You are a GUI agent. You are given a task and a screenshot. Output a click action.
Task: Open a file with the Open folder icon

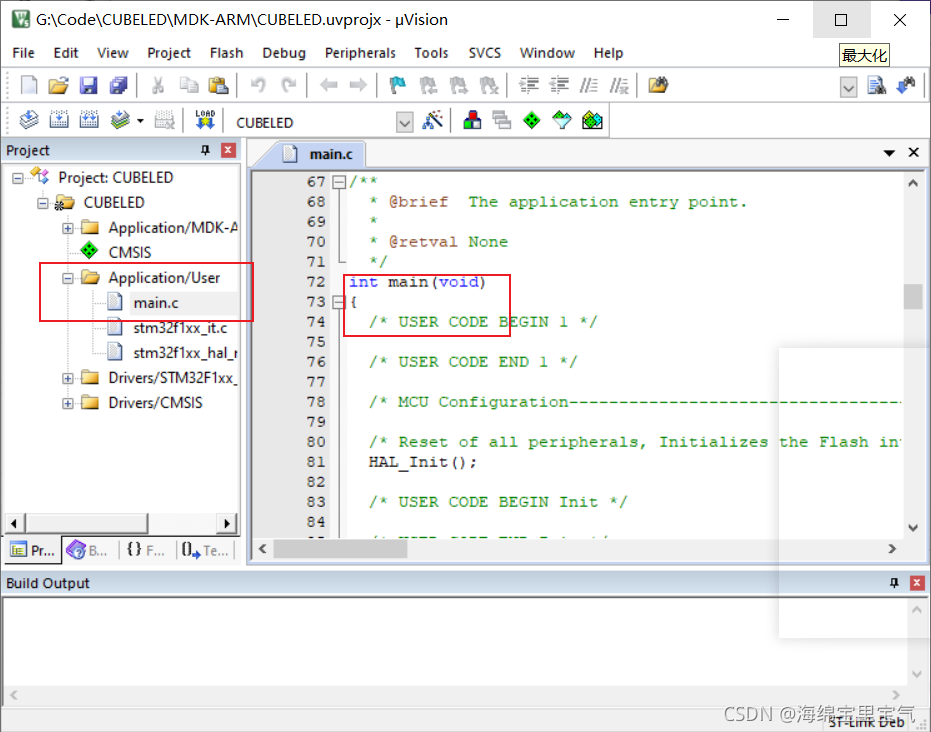[x=58, y=85]
